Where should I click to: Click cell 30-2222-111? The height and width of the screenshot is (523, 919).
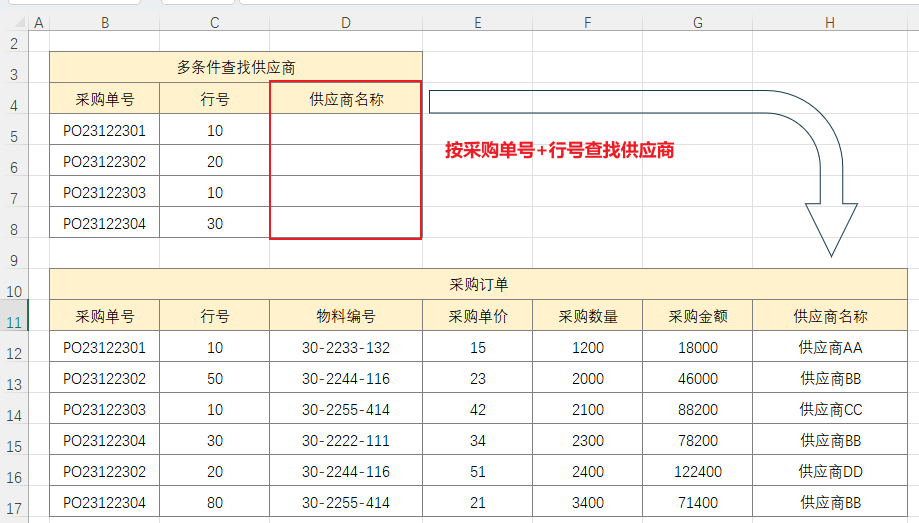[346, 440]
